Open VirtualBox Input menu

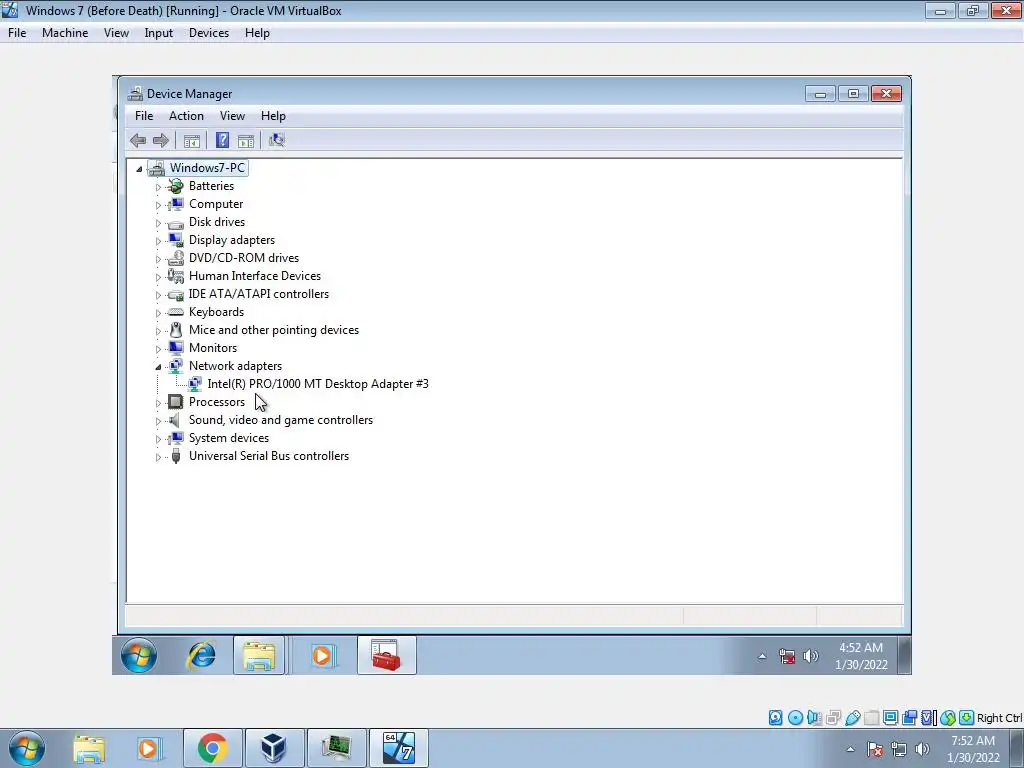pos(158,33)
